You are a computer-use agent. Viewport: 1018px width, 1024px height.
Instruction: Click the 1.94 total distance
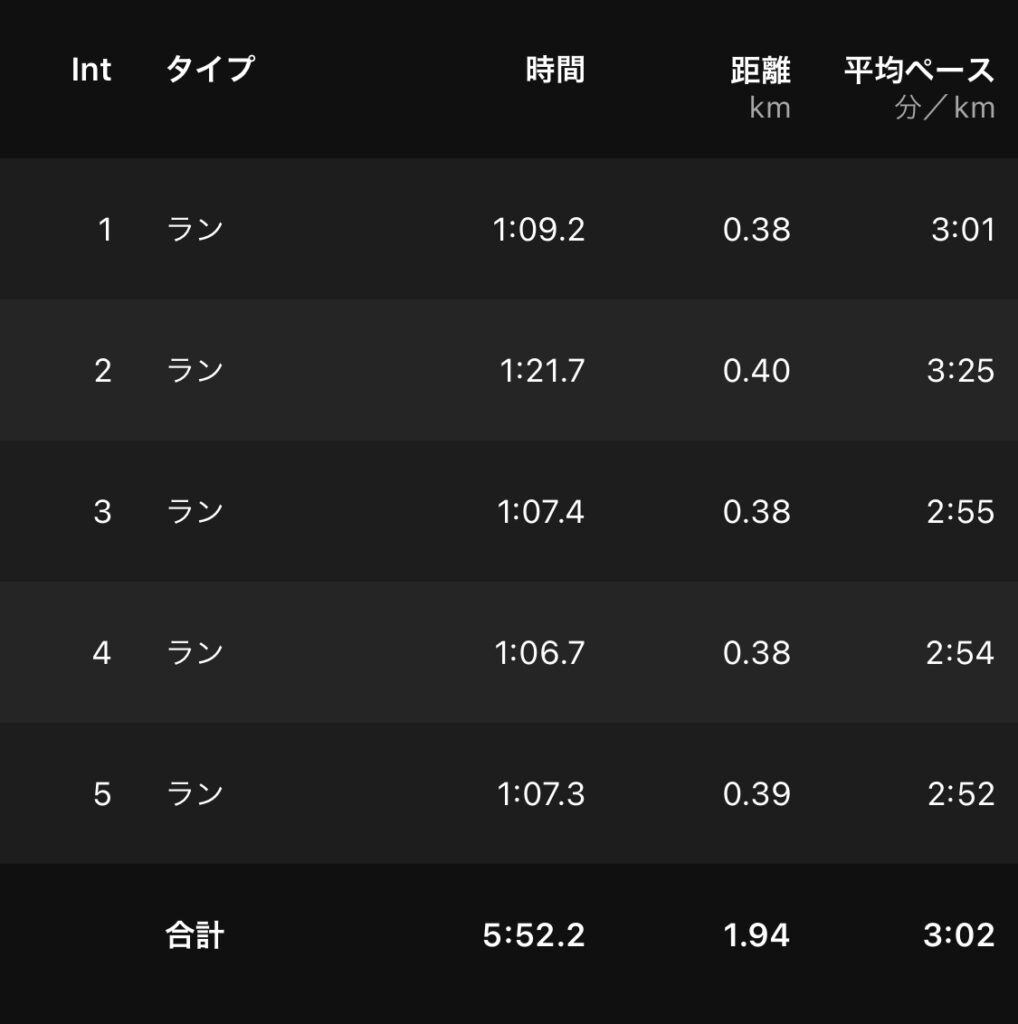pyautogui.click(x=756, y=935)
